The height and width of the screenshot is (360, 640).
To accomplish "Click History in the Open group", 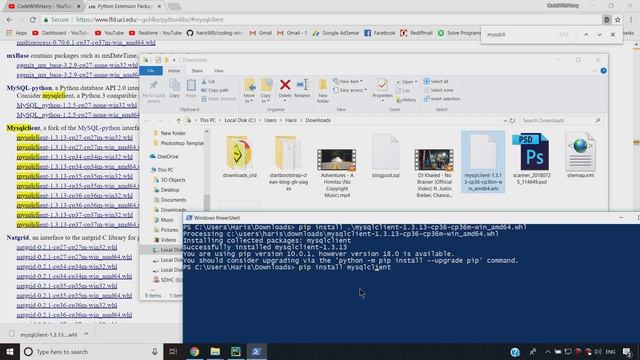I will pos(406,100).
